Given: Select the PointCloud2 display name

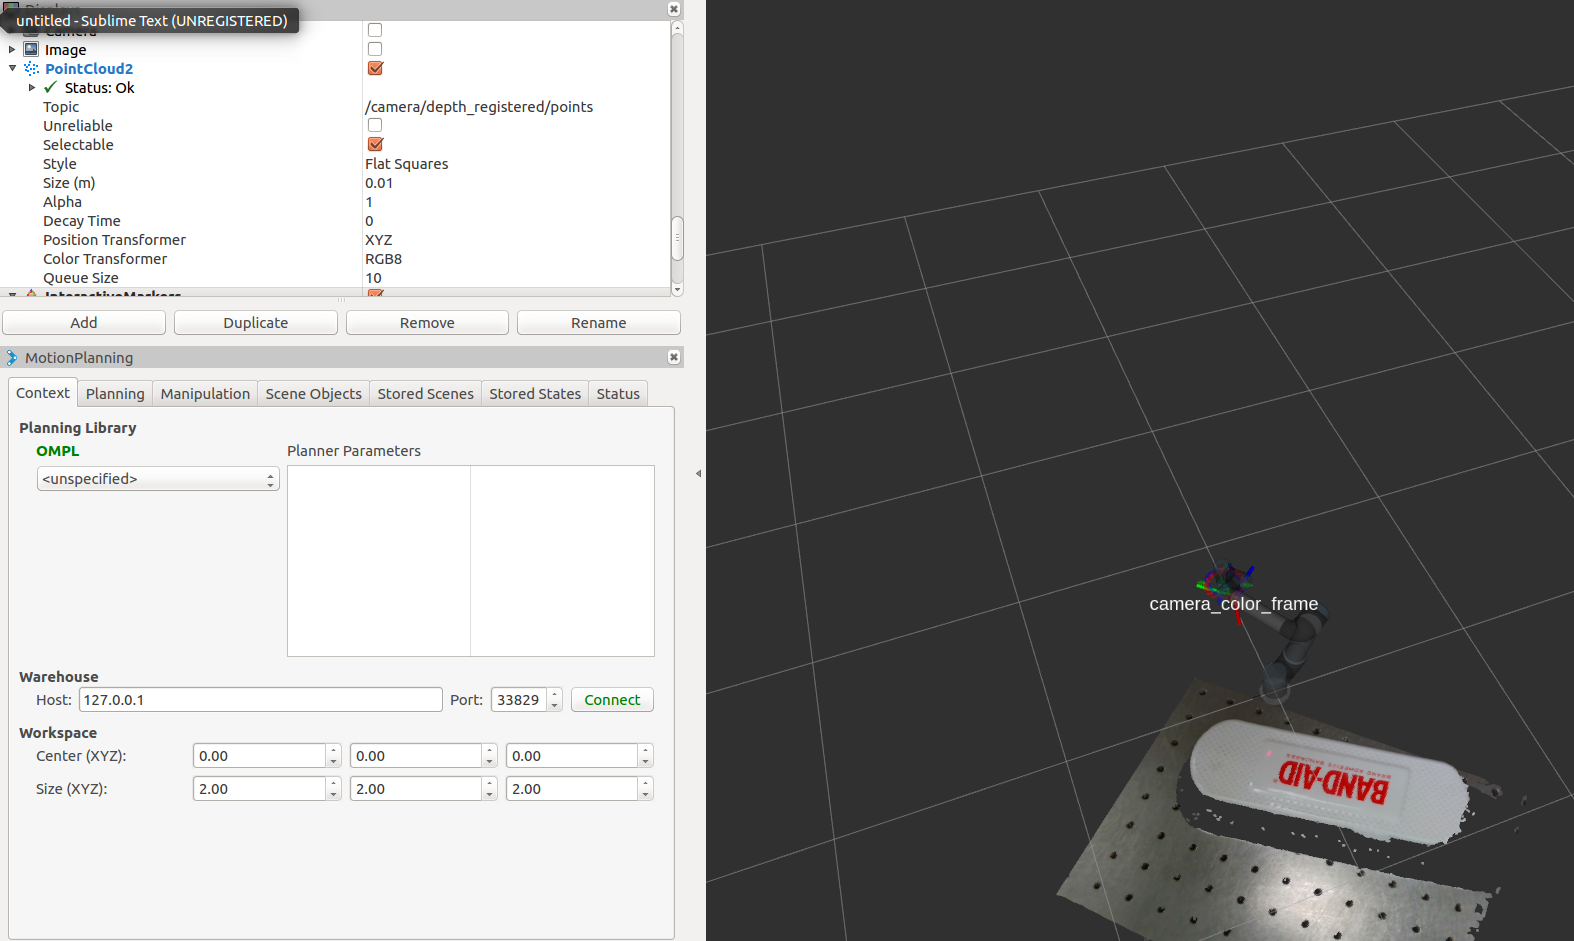Looking at the screenshot, I should (89, 69).
